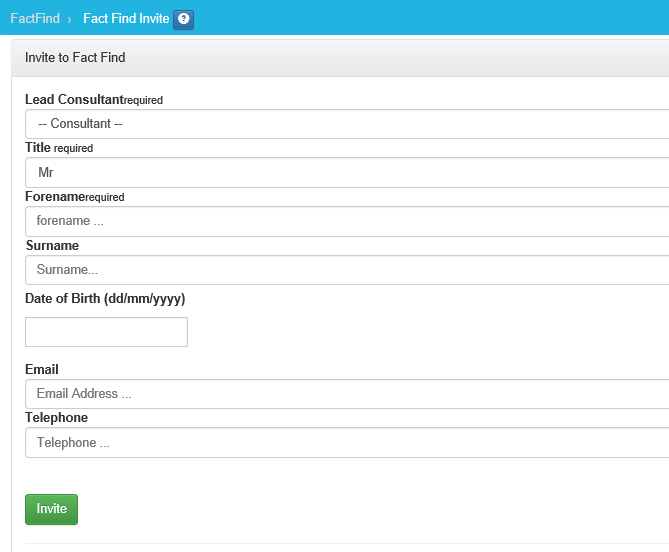Screen dimensions: 669x552
Task: Click the Email Address input field
Action: tap(346, 394)
